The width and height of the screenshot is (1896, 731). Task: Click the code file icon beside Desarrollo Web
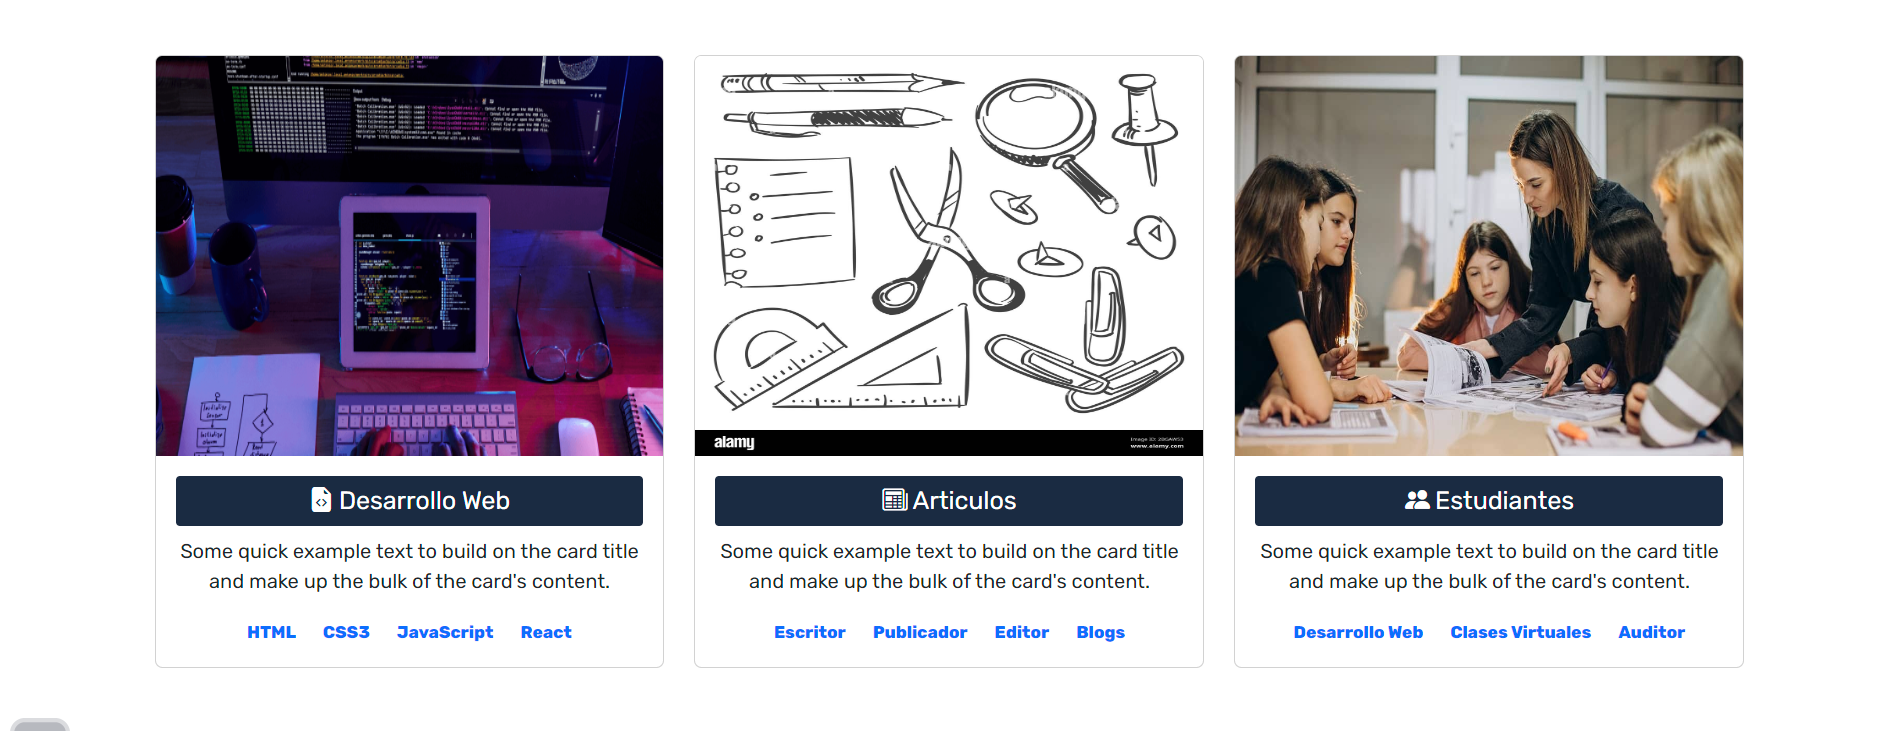(321, 500)
